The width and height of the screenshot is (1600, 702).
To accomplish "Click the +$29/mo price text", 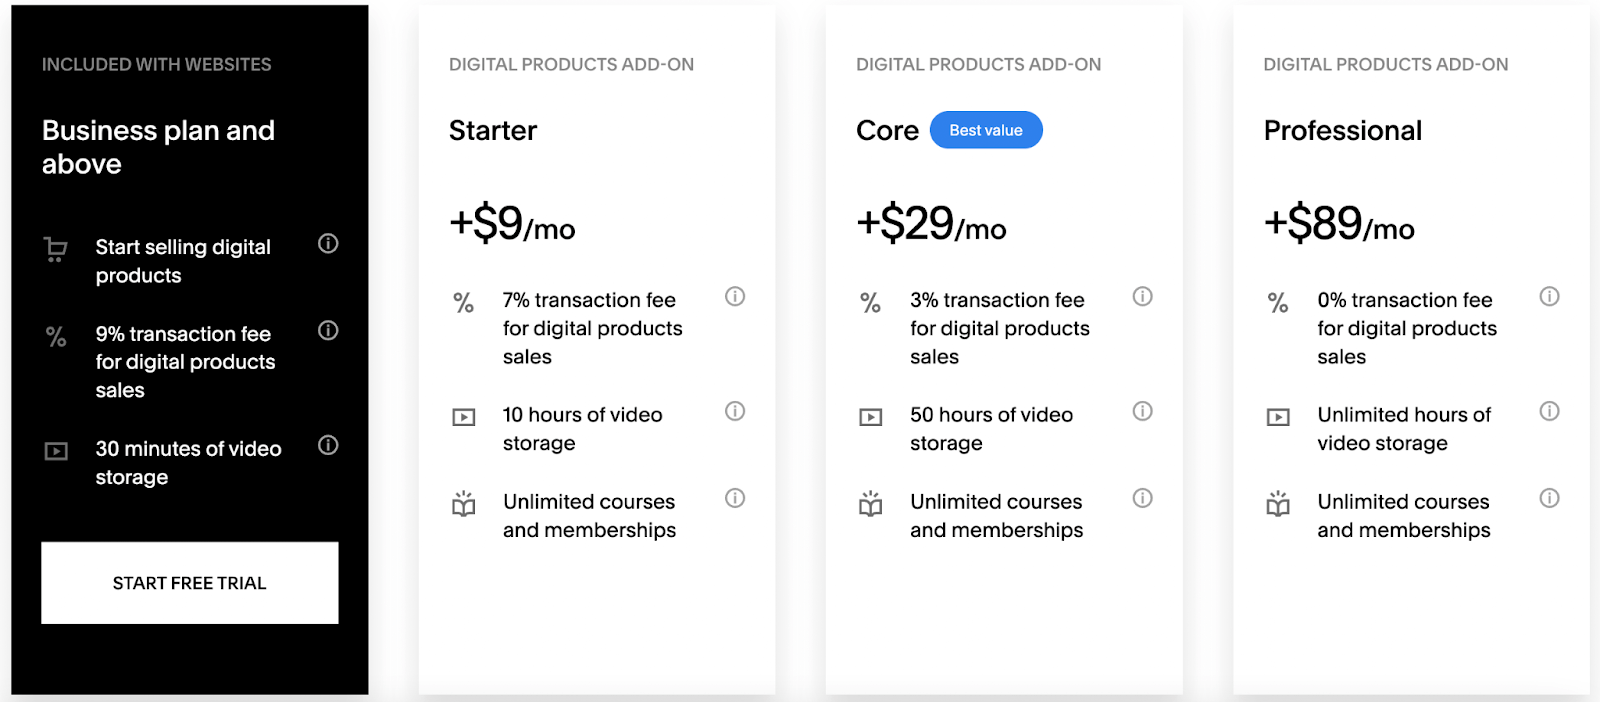I will (931, 223).
